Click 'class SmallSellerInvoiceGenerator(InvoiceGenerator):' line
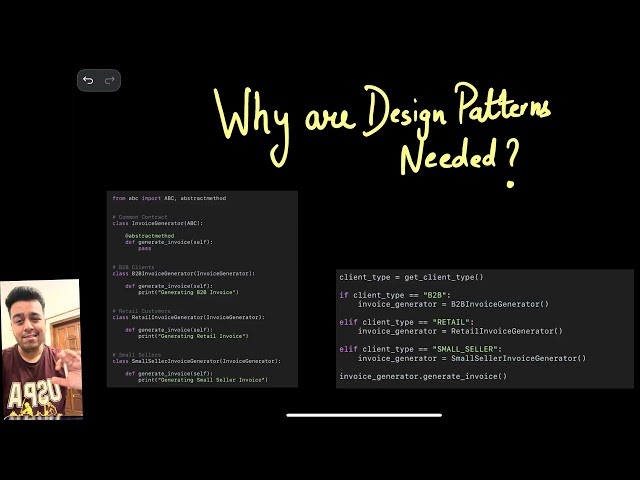640x480 pixels. point(197,361)
